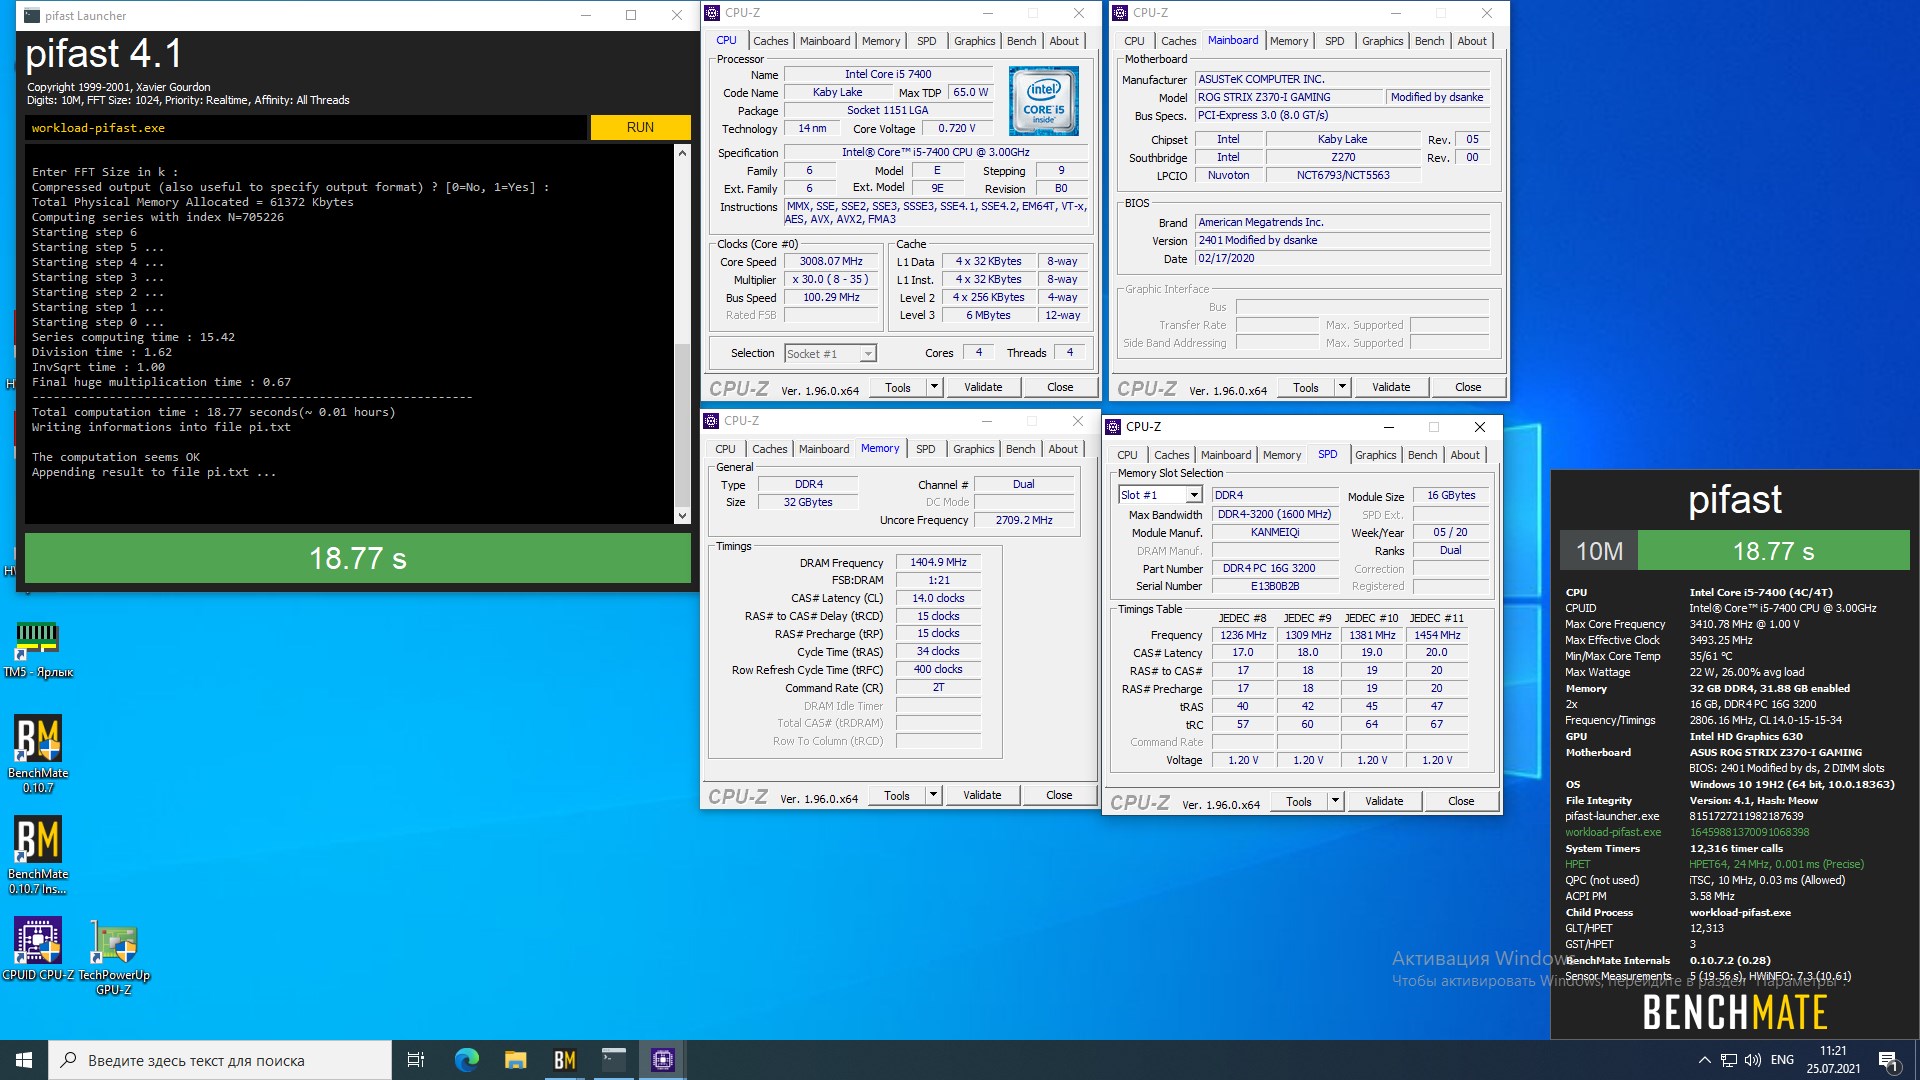Click DDR4-3200 (1600 MHz) bandwidth value

[x=1274, y=514]
